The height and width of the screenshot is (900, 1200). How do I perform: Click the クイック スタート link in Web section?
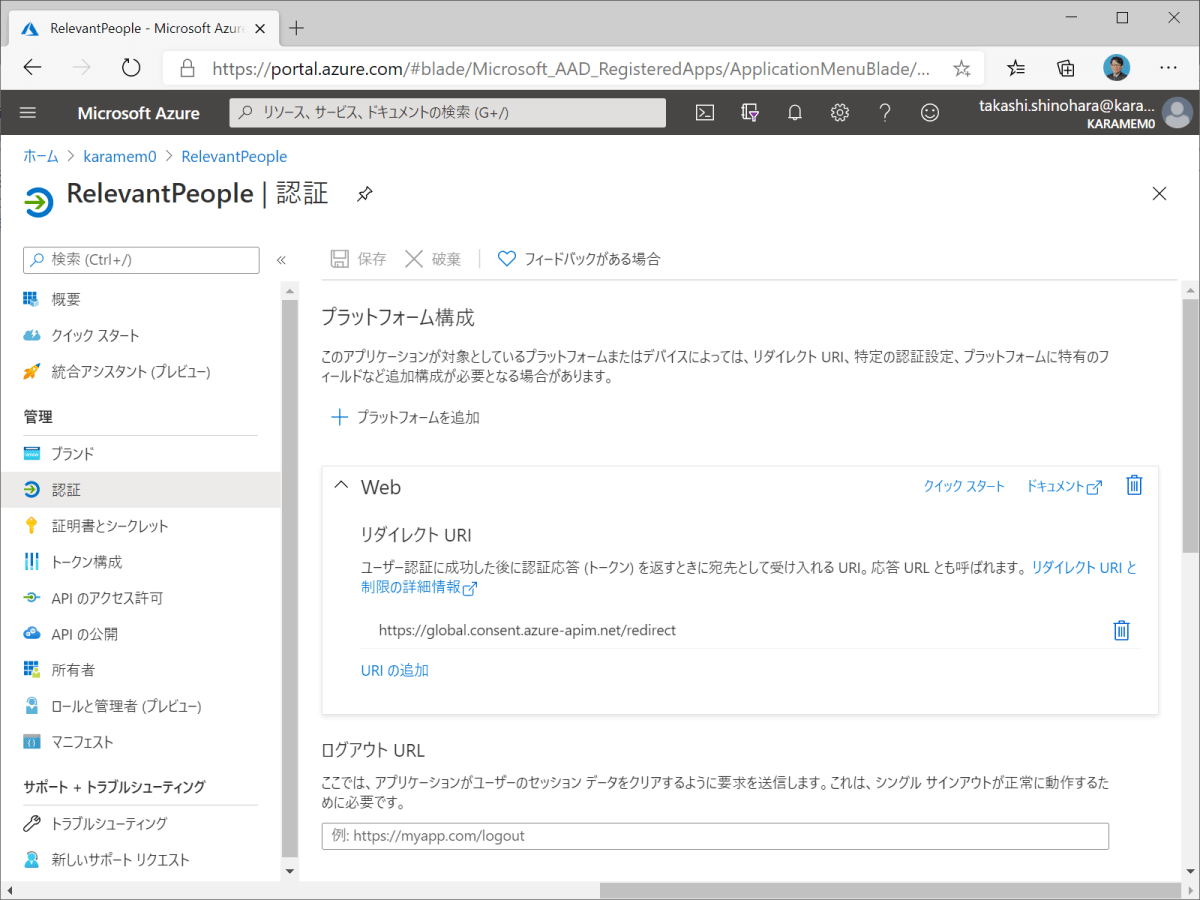pyautogui.click(x=964, y=486)
